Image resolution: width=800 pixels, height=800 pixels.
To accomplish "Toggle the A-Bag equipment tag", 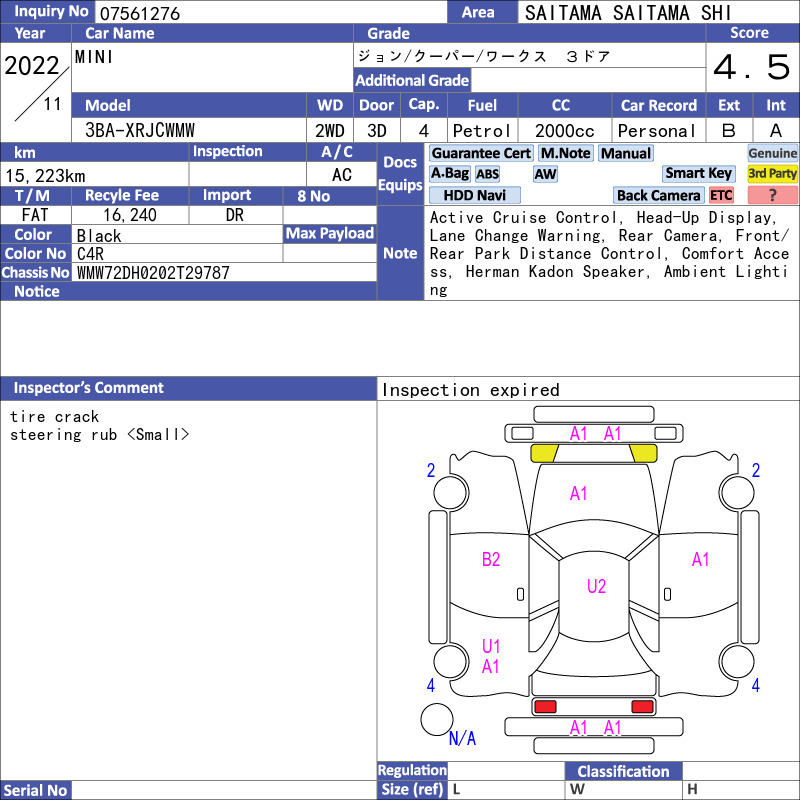I will pyautogui.click(x=449, y=174).
